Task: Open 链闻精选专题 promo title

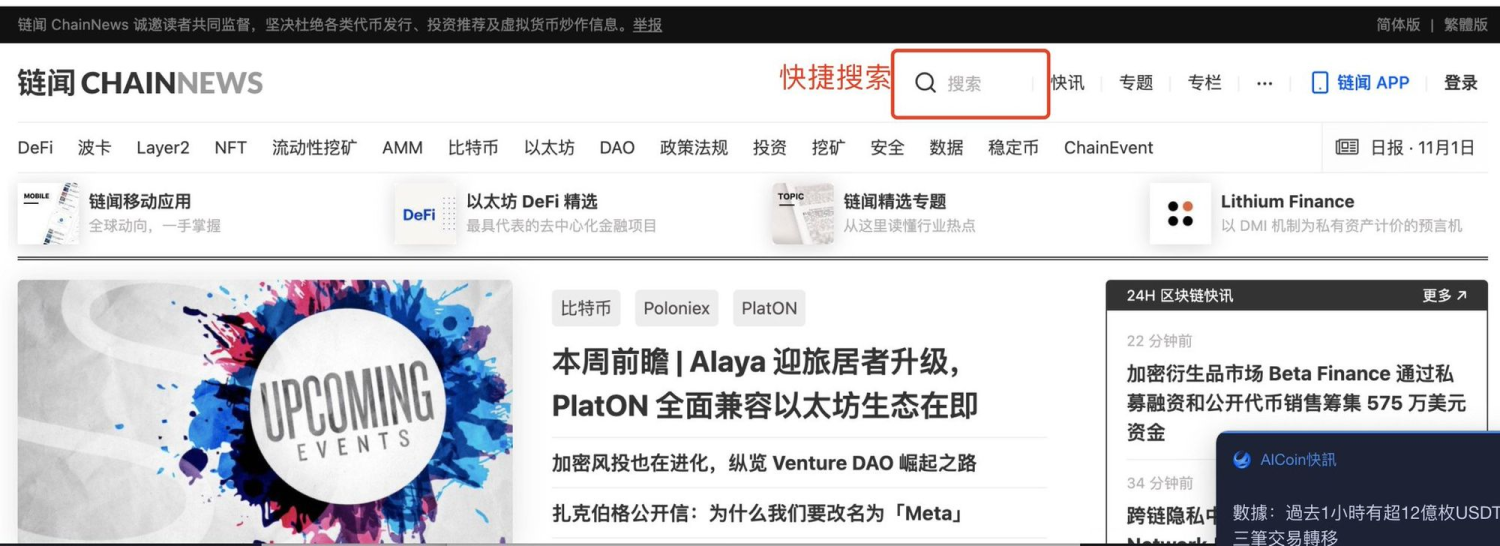Action: 895,202
